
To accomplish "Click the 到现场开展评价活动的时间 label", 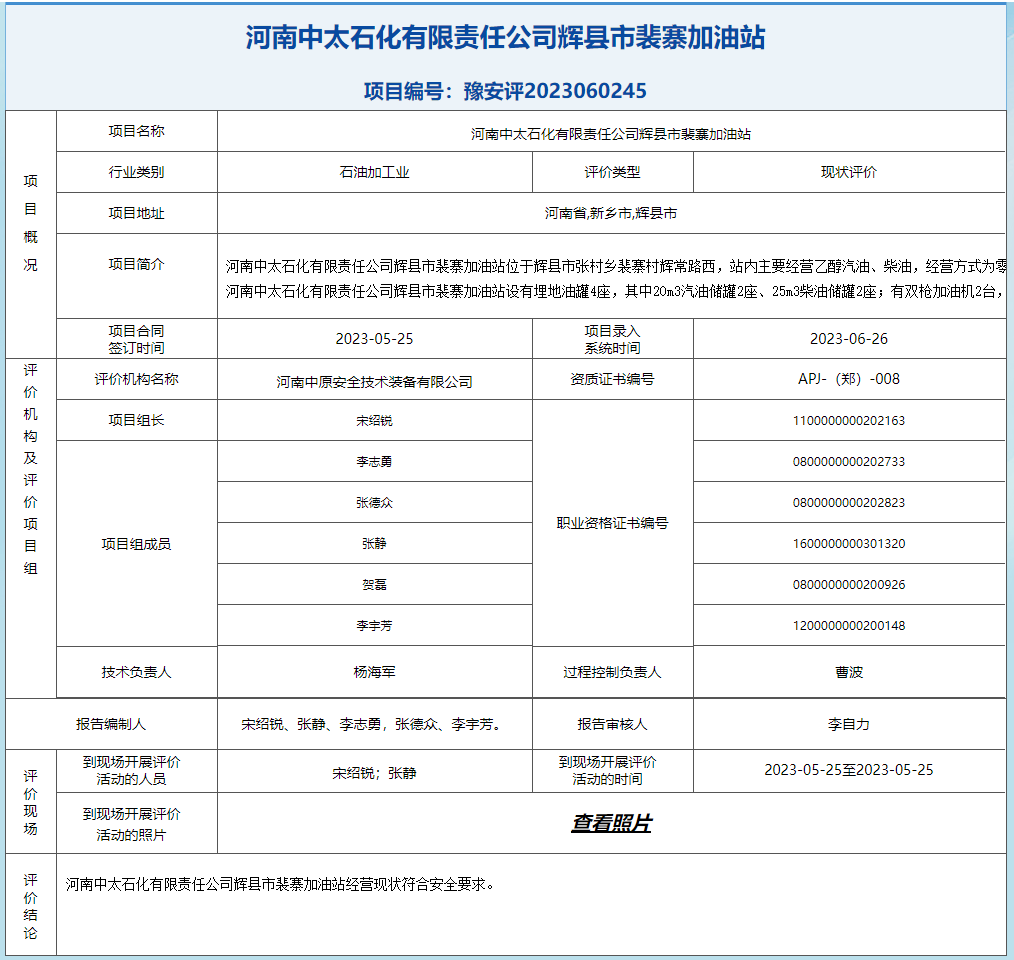I will [x=607, y=770].
